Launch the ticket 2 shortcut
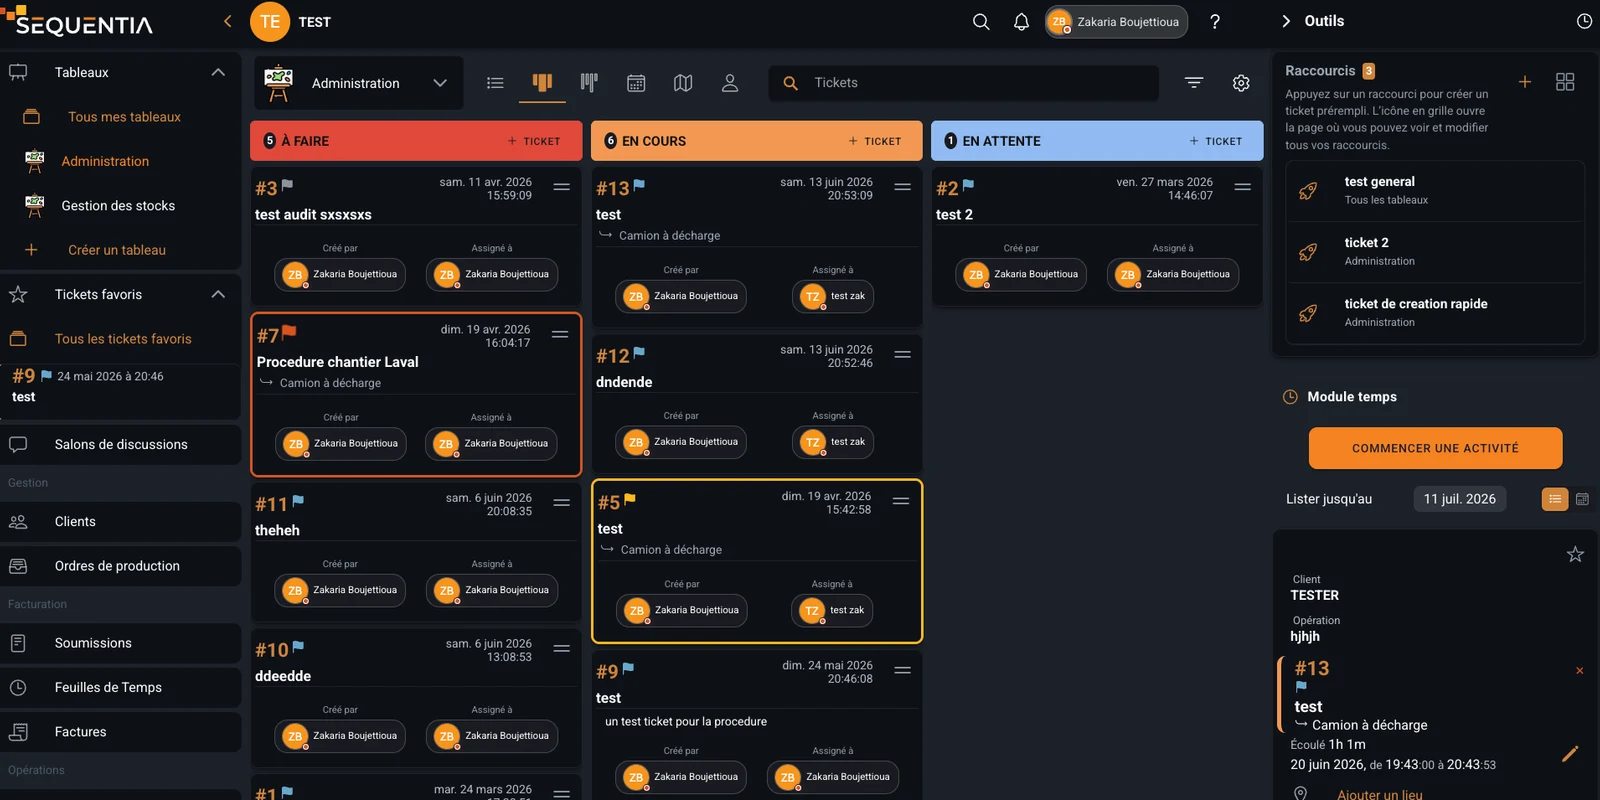 pos(1435,252)
